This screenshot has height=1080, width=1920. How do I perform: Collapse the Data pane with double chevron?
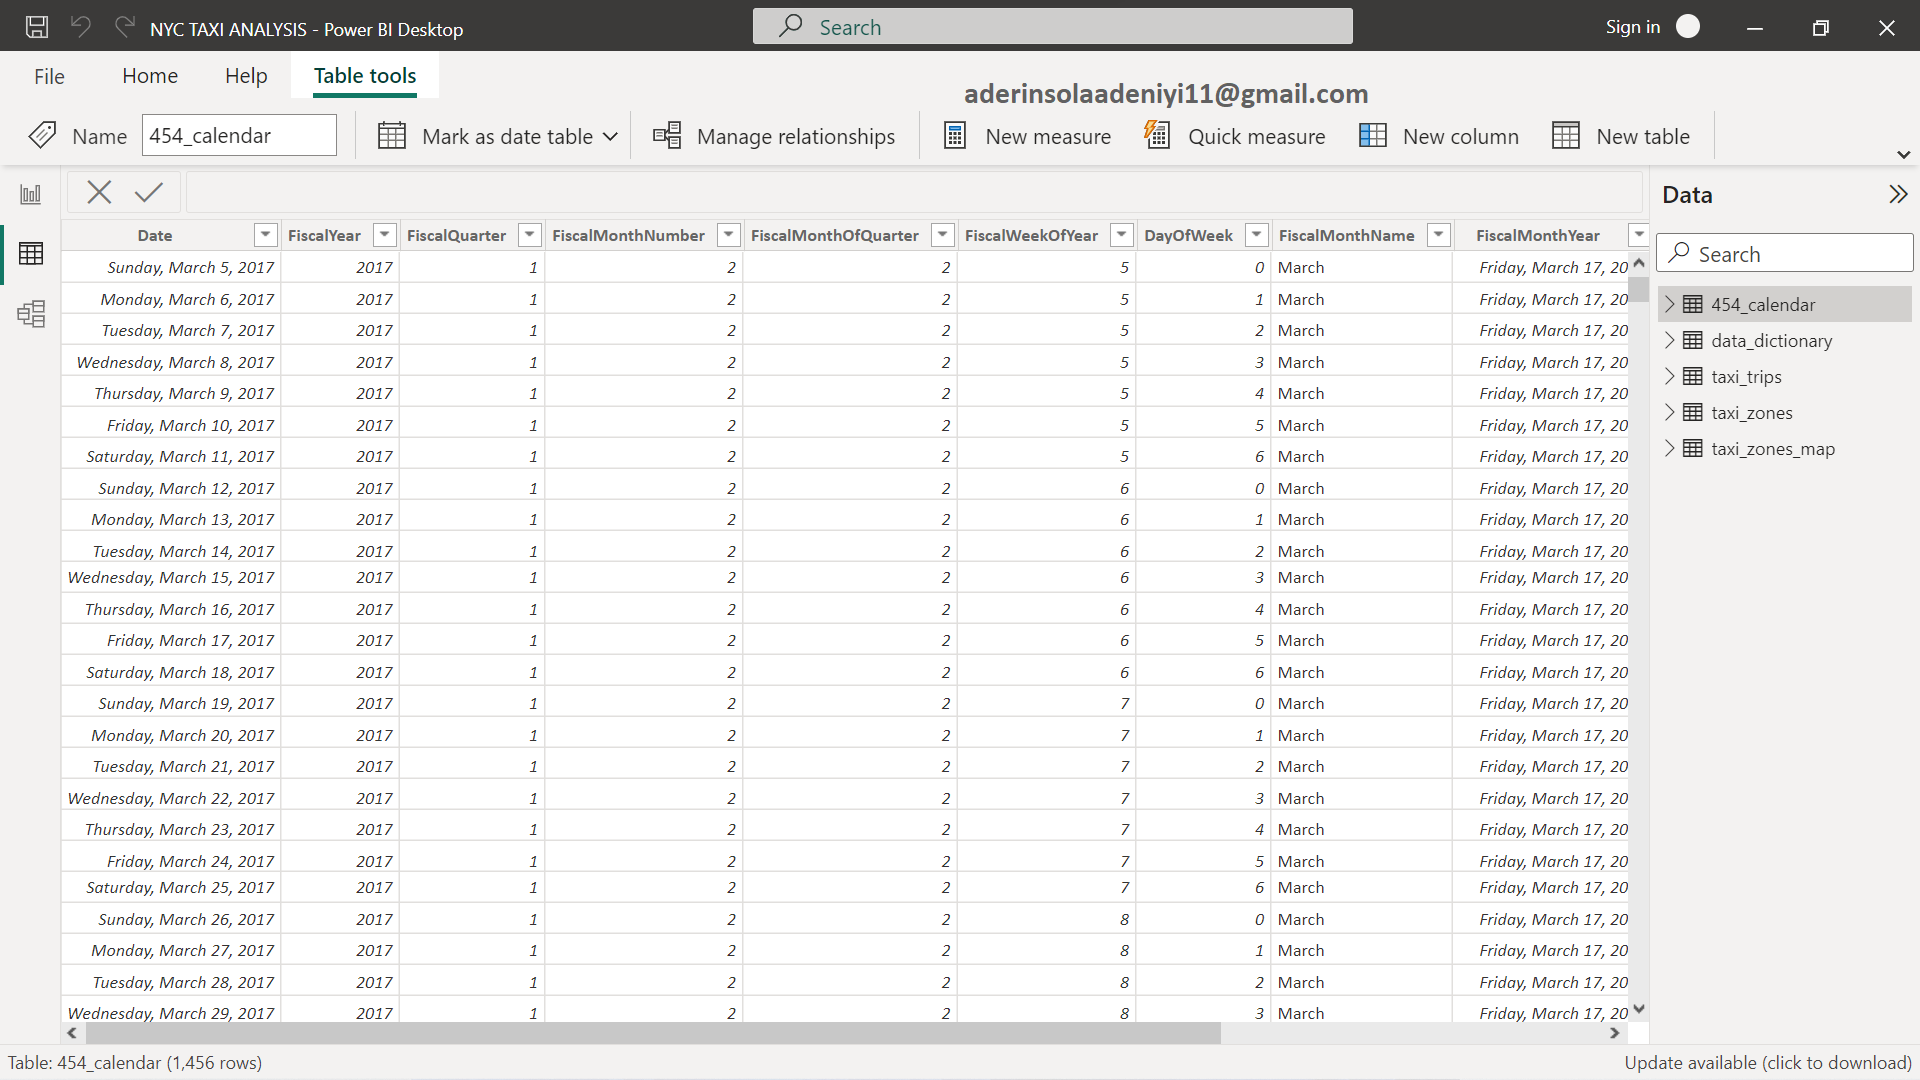tap(1897, 195)
